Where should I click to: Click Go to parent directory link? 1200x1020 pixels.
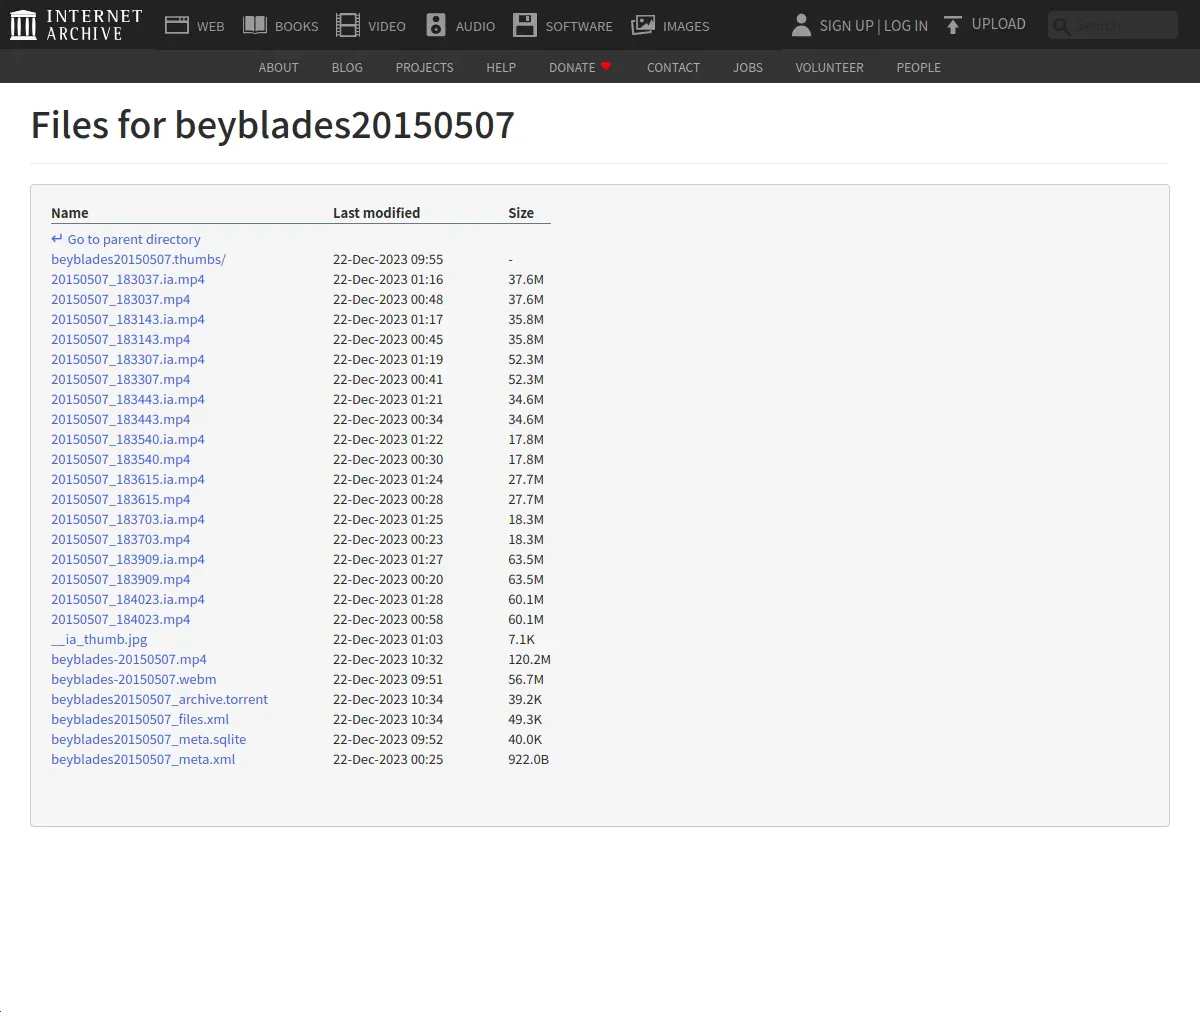(134, 239)
